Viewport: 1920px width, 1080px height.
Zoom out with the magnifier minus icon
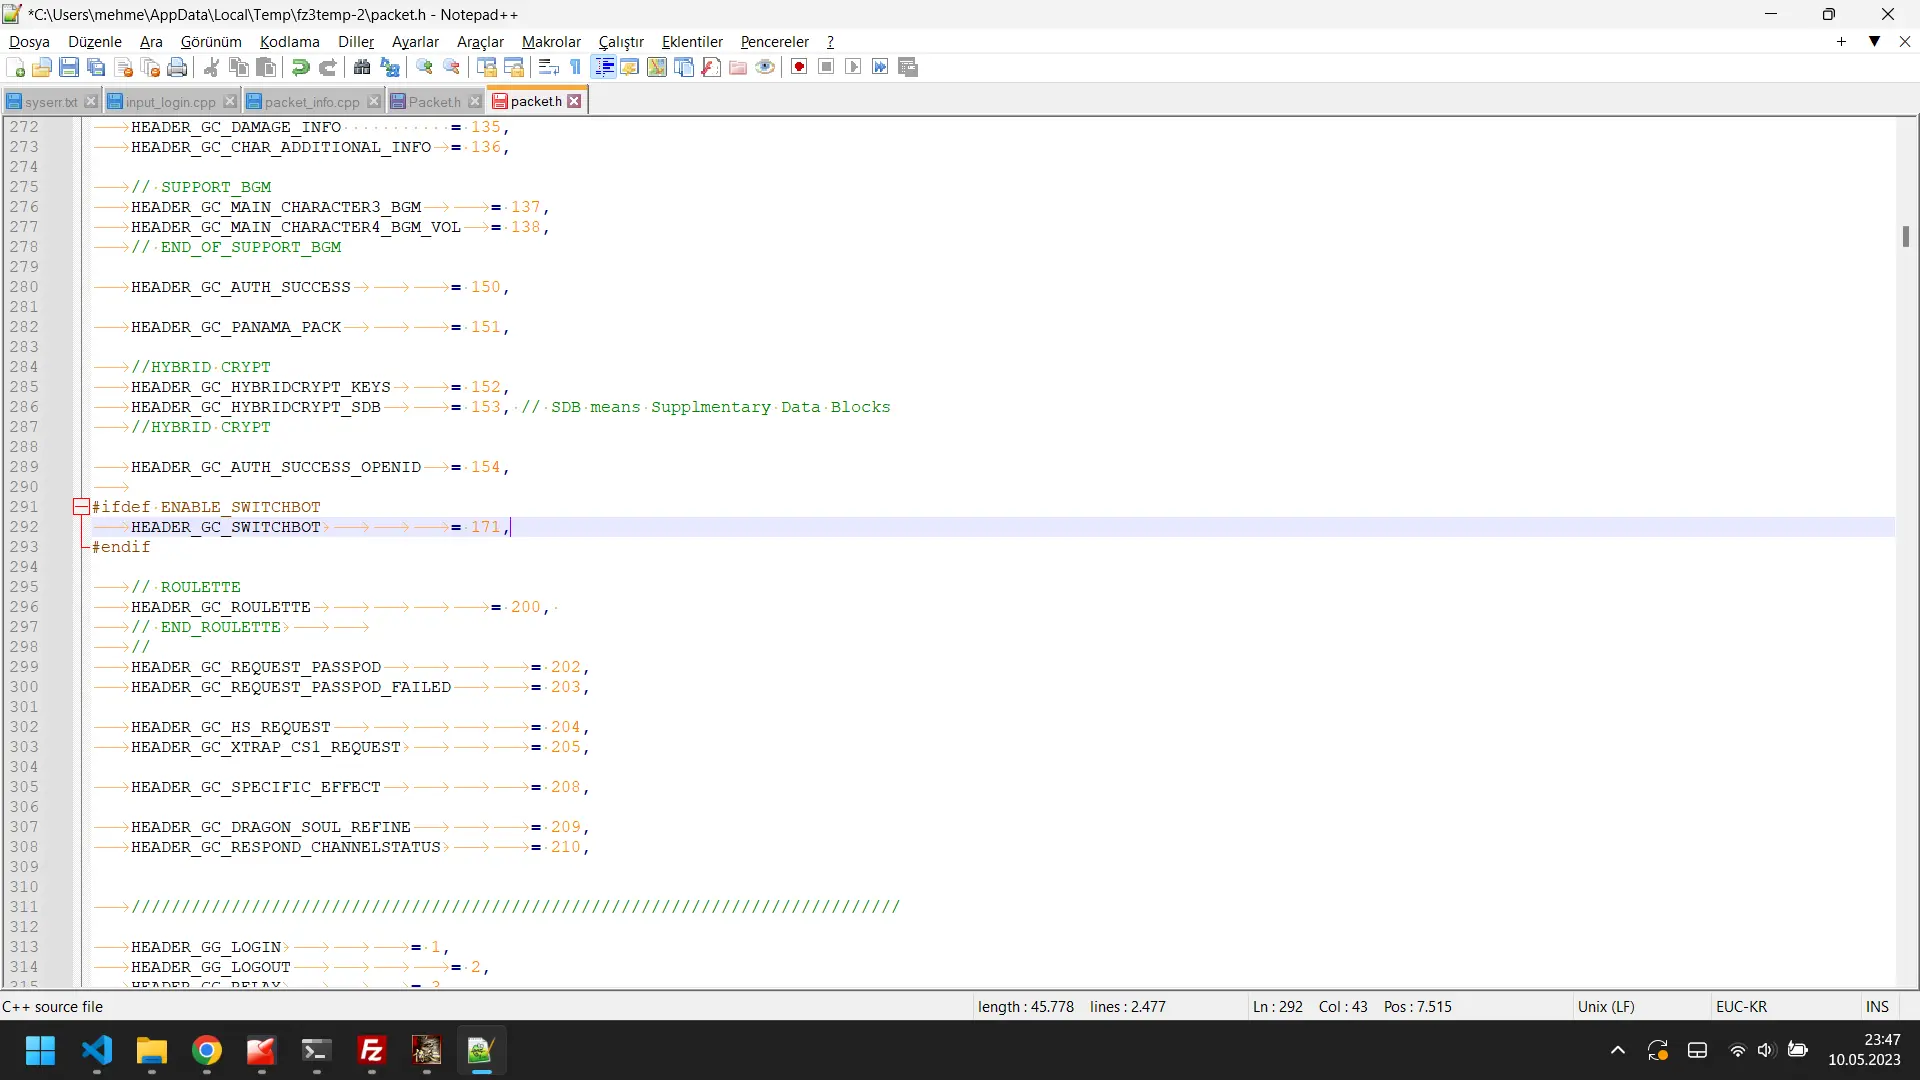(x=452, y=67)
